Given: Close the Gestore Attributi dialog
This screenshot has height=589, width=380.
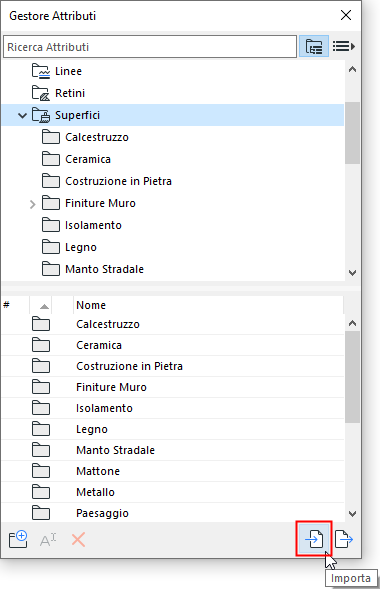Looking at the screenshot, I should tap(346, 15).
